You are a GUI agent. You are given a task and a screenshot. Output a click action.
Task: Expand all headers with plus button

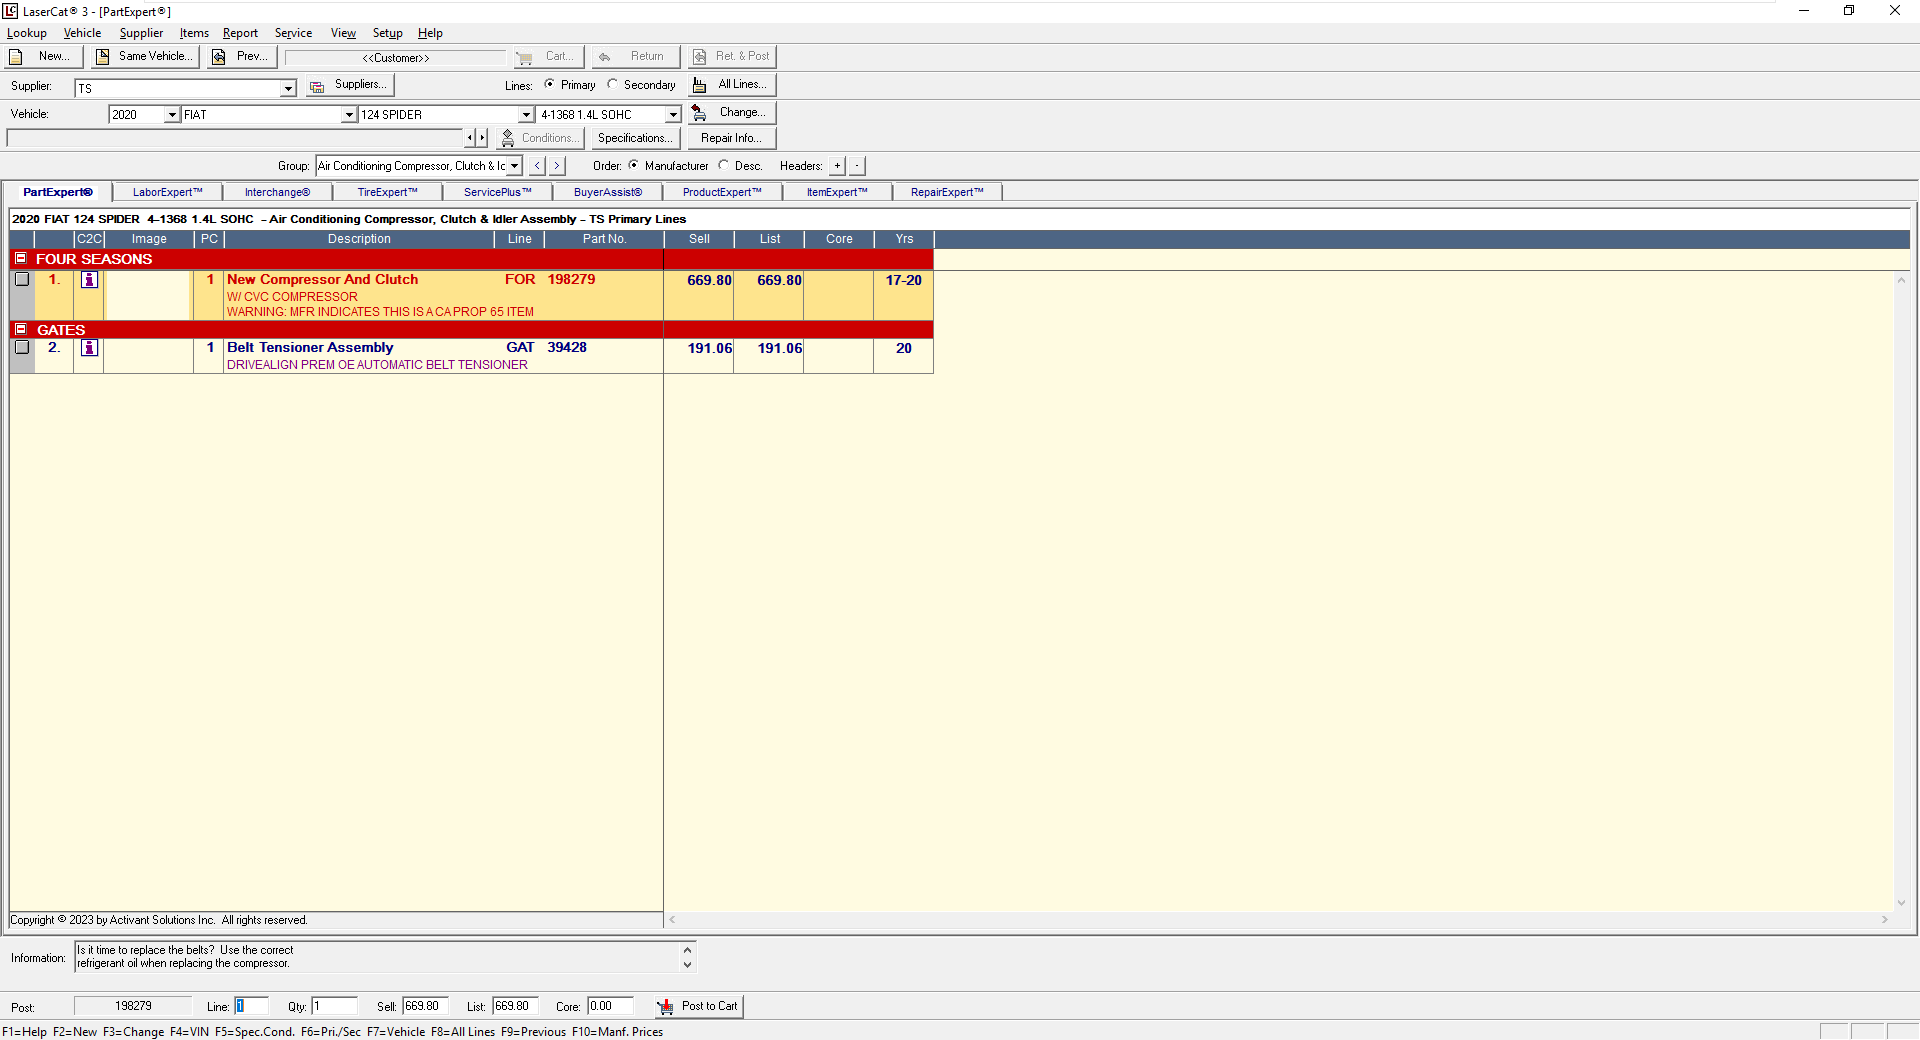coord(838,166)
